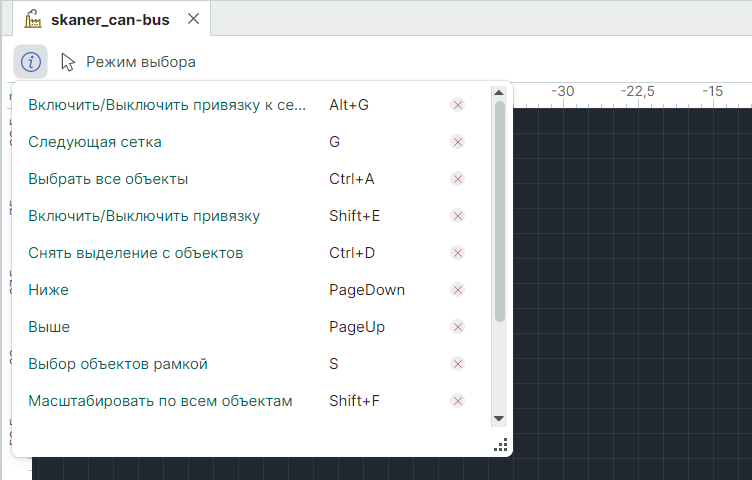
Task: Remove the Shift+E shortcut binding
Action: 458,216
